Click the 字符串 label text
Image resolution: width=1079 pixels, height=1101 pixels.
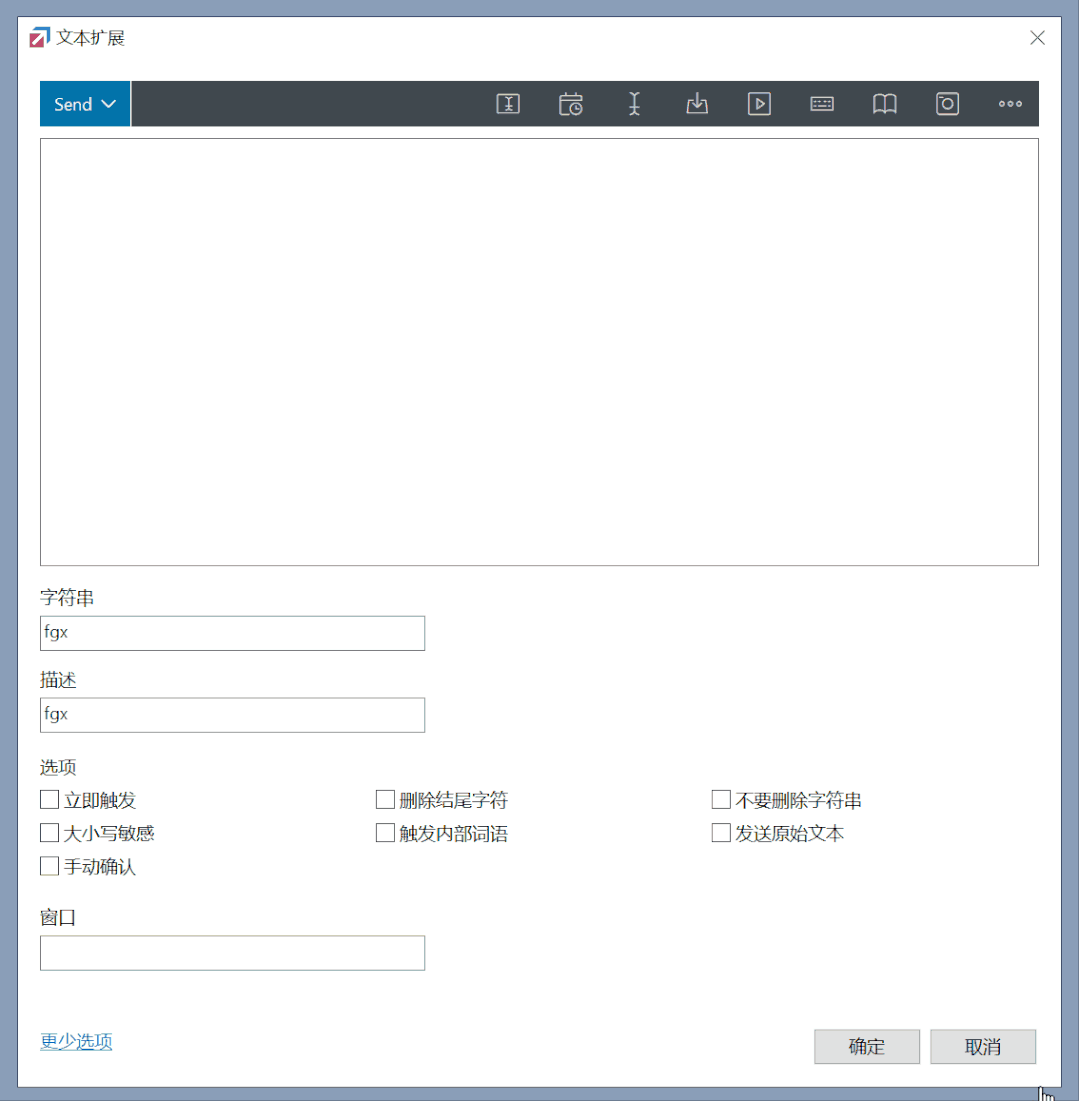click(67, 598)
